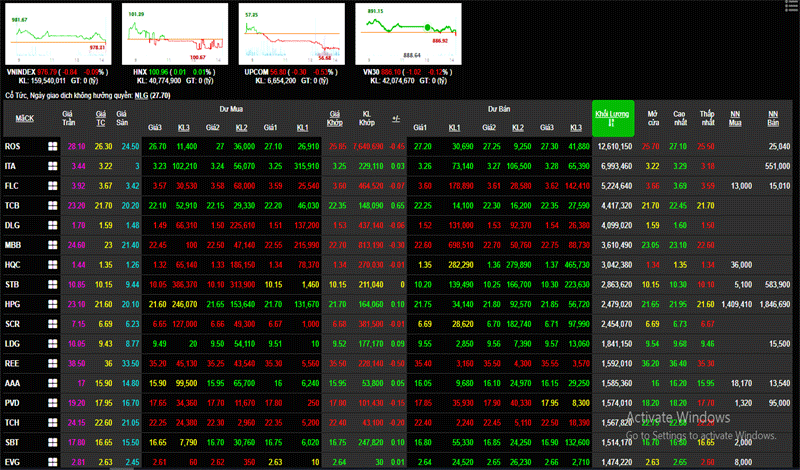Open the grid icon in FLC row
800x470 pixels.
tap(52, 185)
